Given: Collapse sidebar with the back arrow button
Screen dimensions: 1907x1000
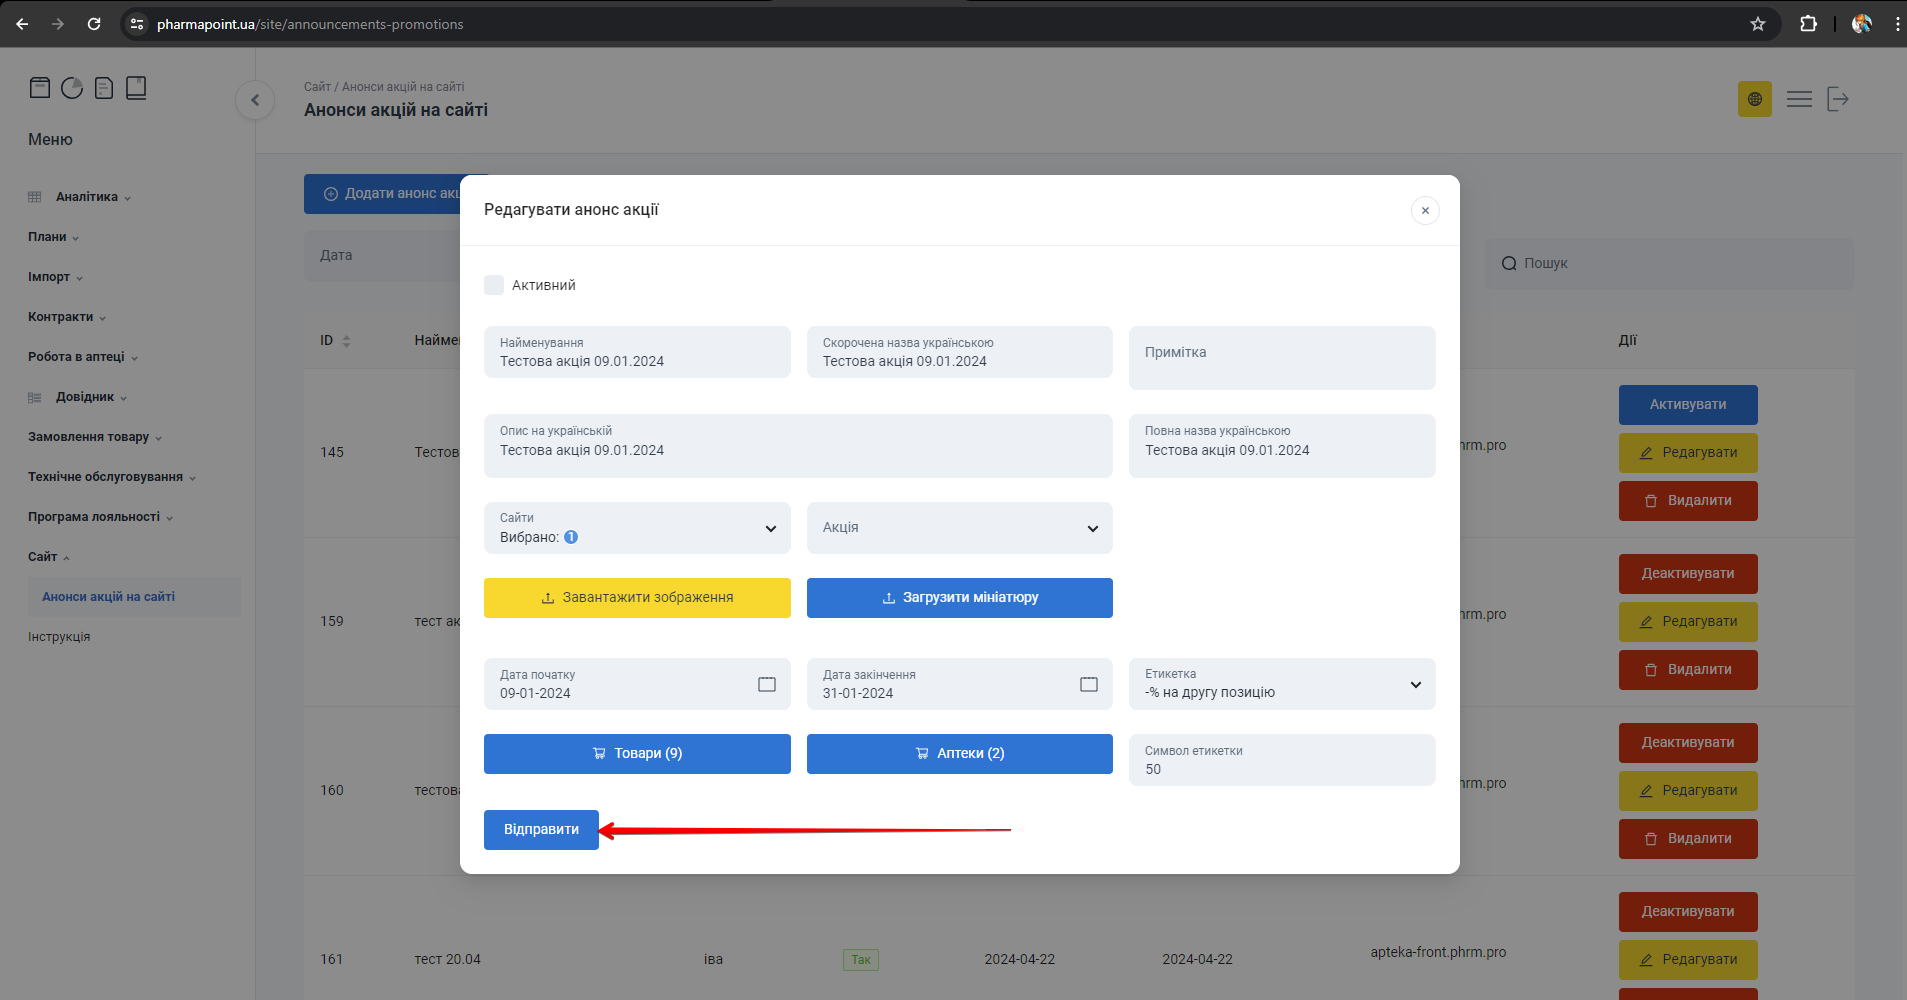Looking at the screenshot, I should tap(255, 100).
